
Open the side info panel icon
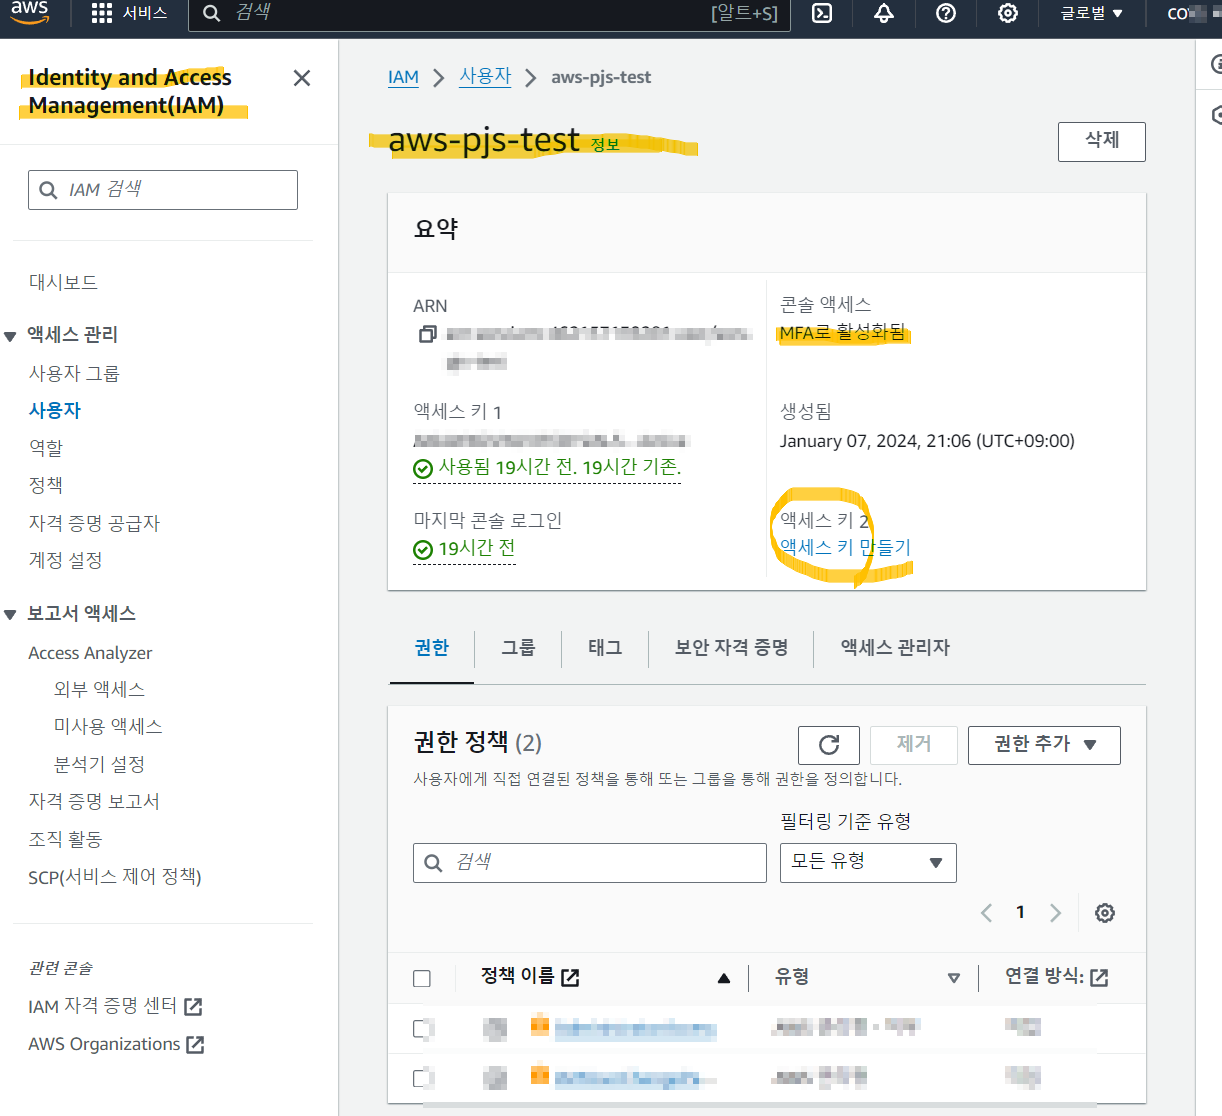(1215, 64)
